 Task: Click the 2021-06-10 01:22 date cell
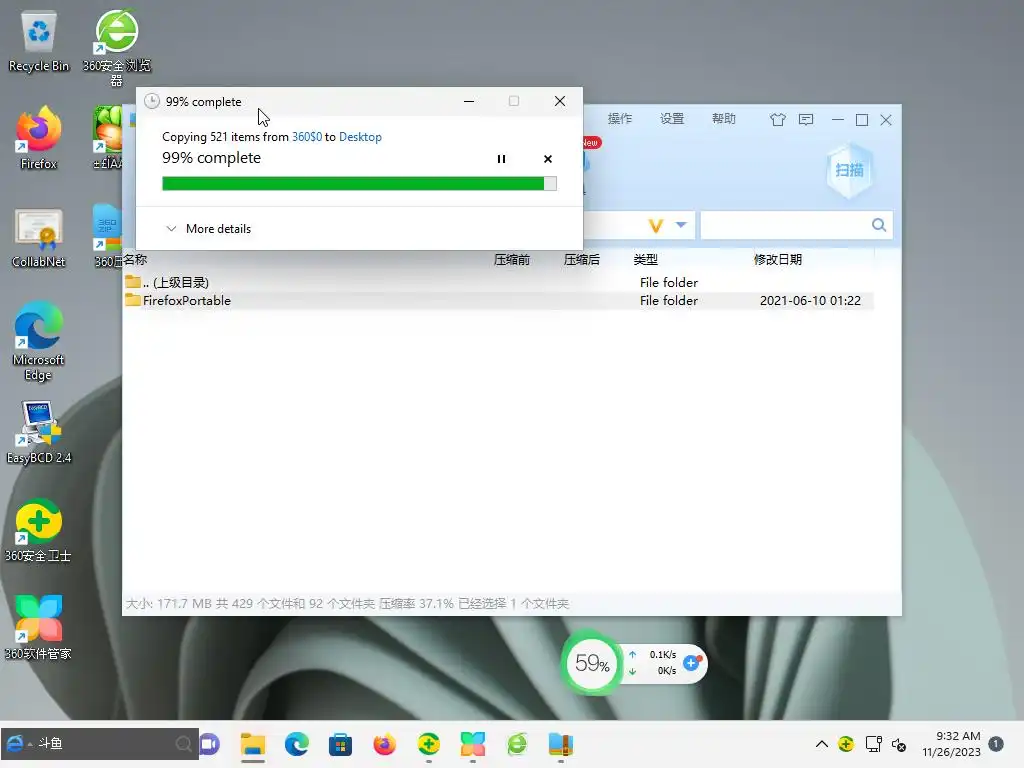coord(810,300)
